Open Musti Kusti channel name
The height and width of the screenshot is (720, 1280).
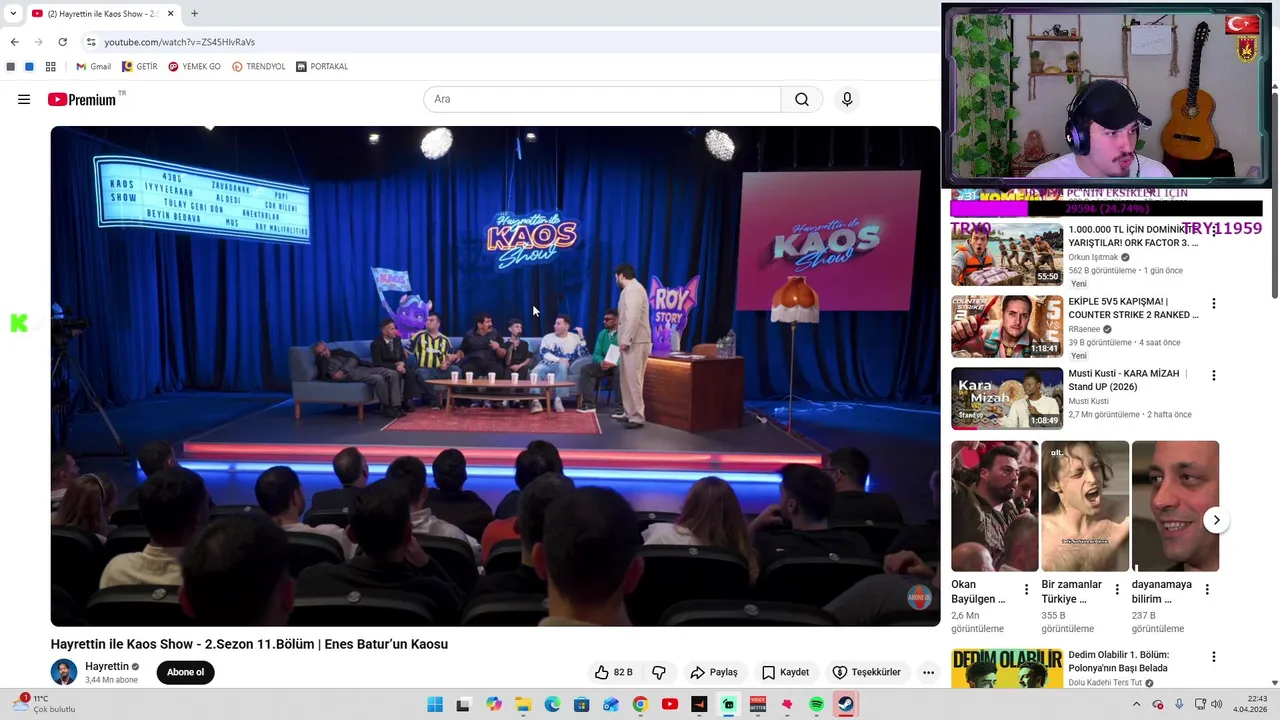coord(1088,401)
